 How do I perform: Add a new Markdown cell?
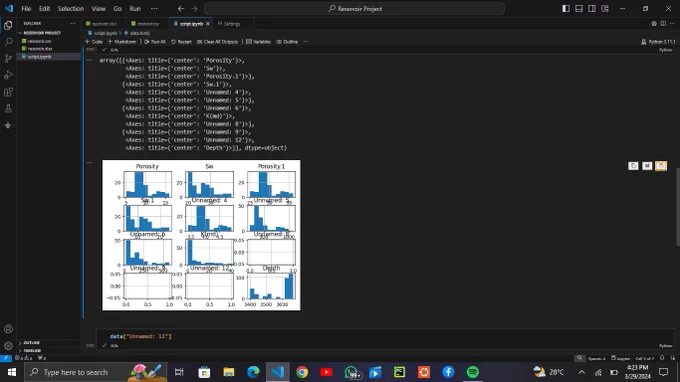122,42
